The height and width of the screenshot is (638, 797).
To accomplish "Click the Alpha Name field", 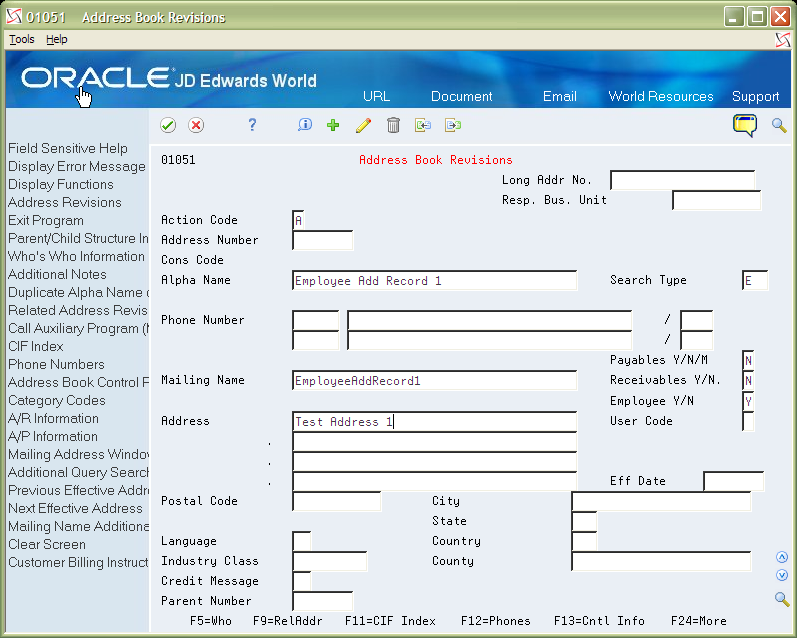I will pyautogui.click(x=434, y=280).
